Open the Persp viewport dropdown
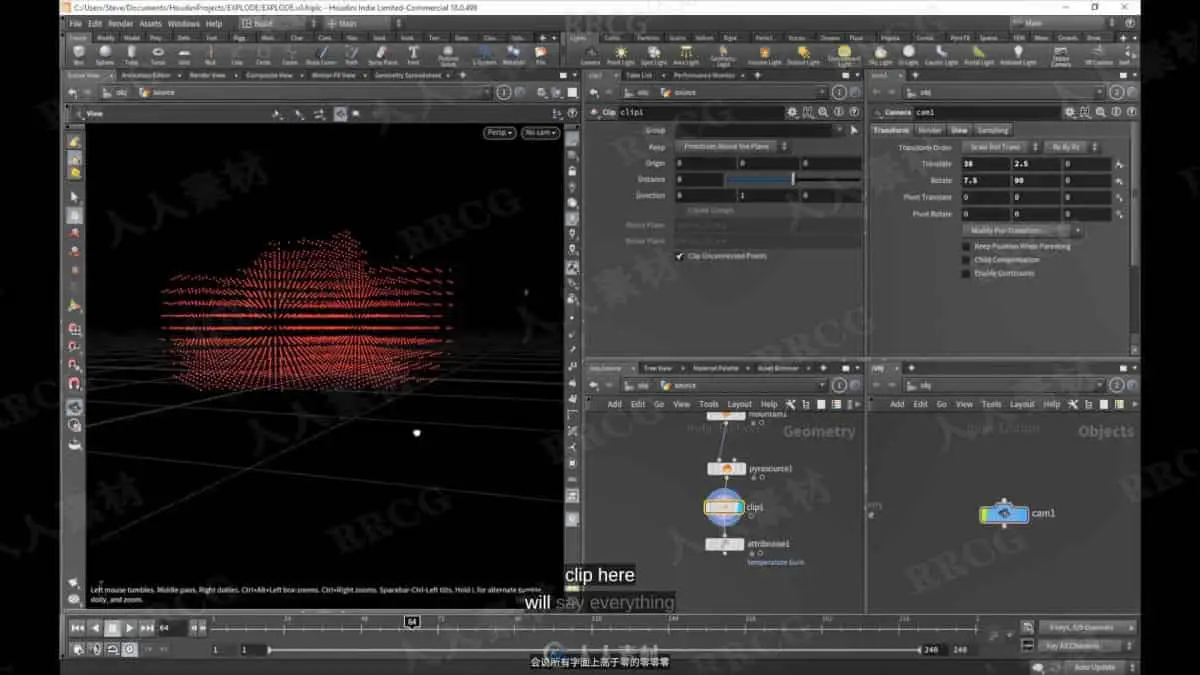 (499, 132)
